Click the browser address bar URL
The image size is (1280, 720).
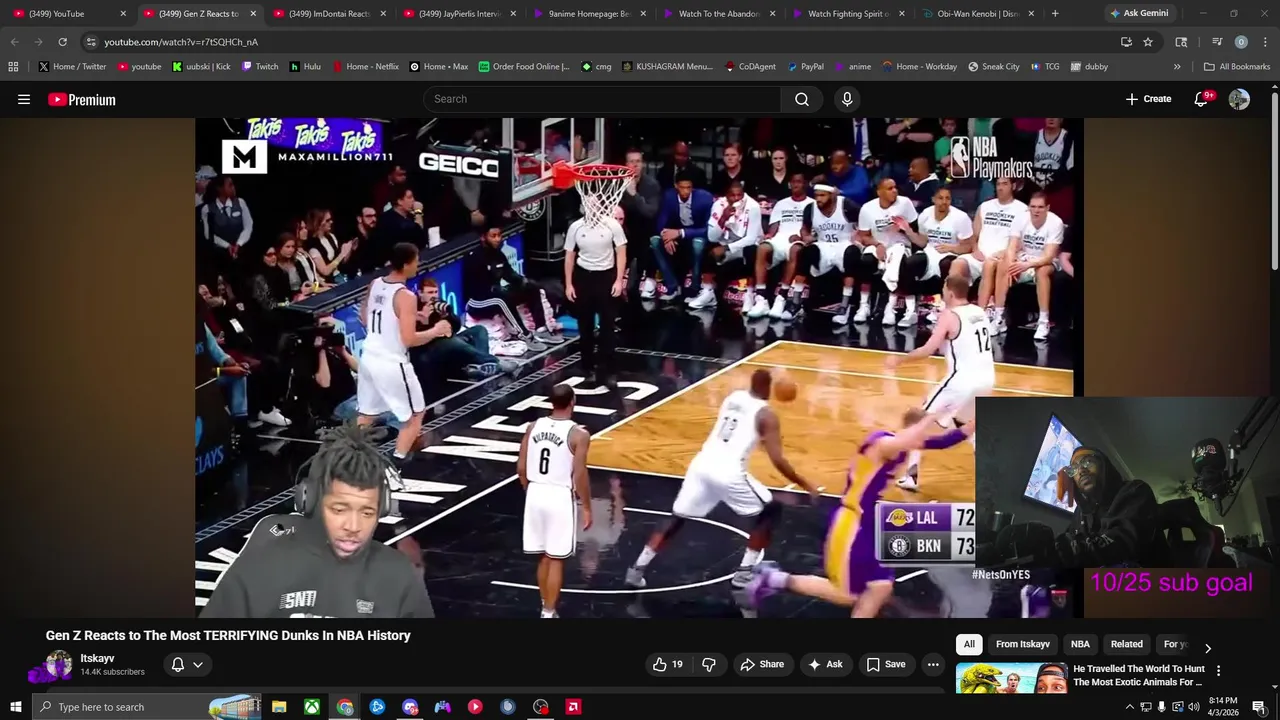pyautogui.click(x=181, y=42)
